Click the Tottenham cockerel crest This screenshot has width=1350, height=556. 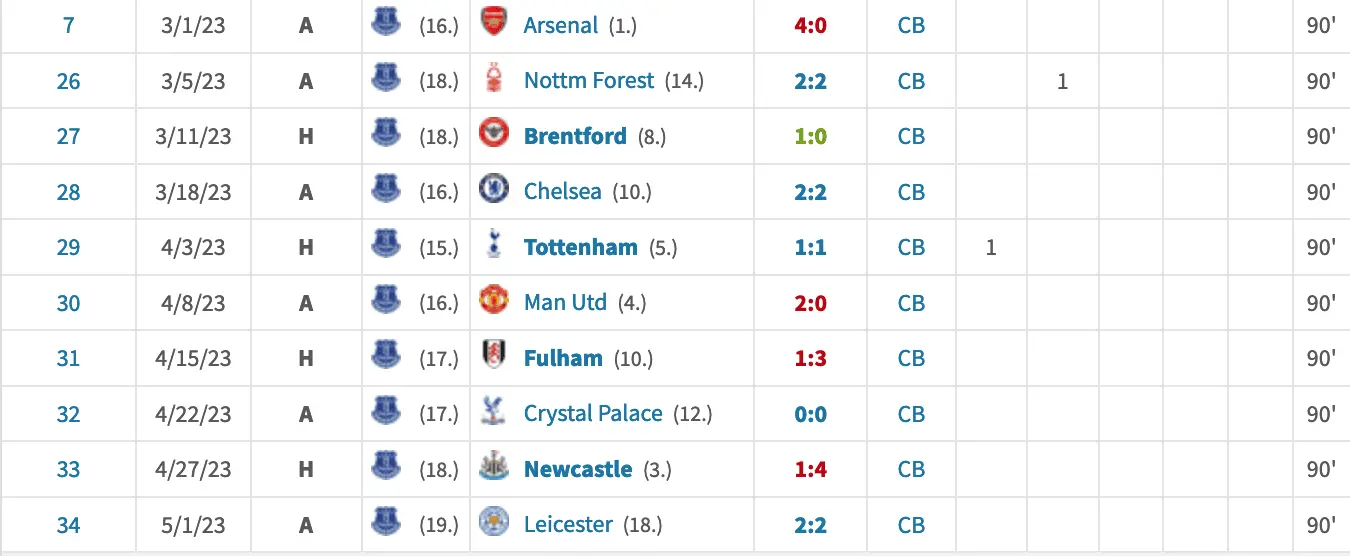[494, 247]
